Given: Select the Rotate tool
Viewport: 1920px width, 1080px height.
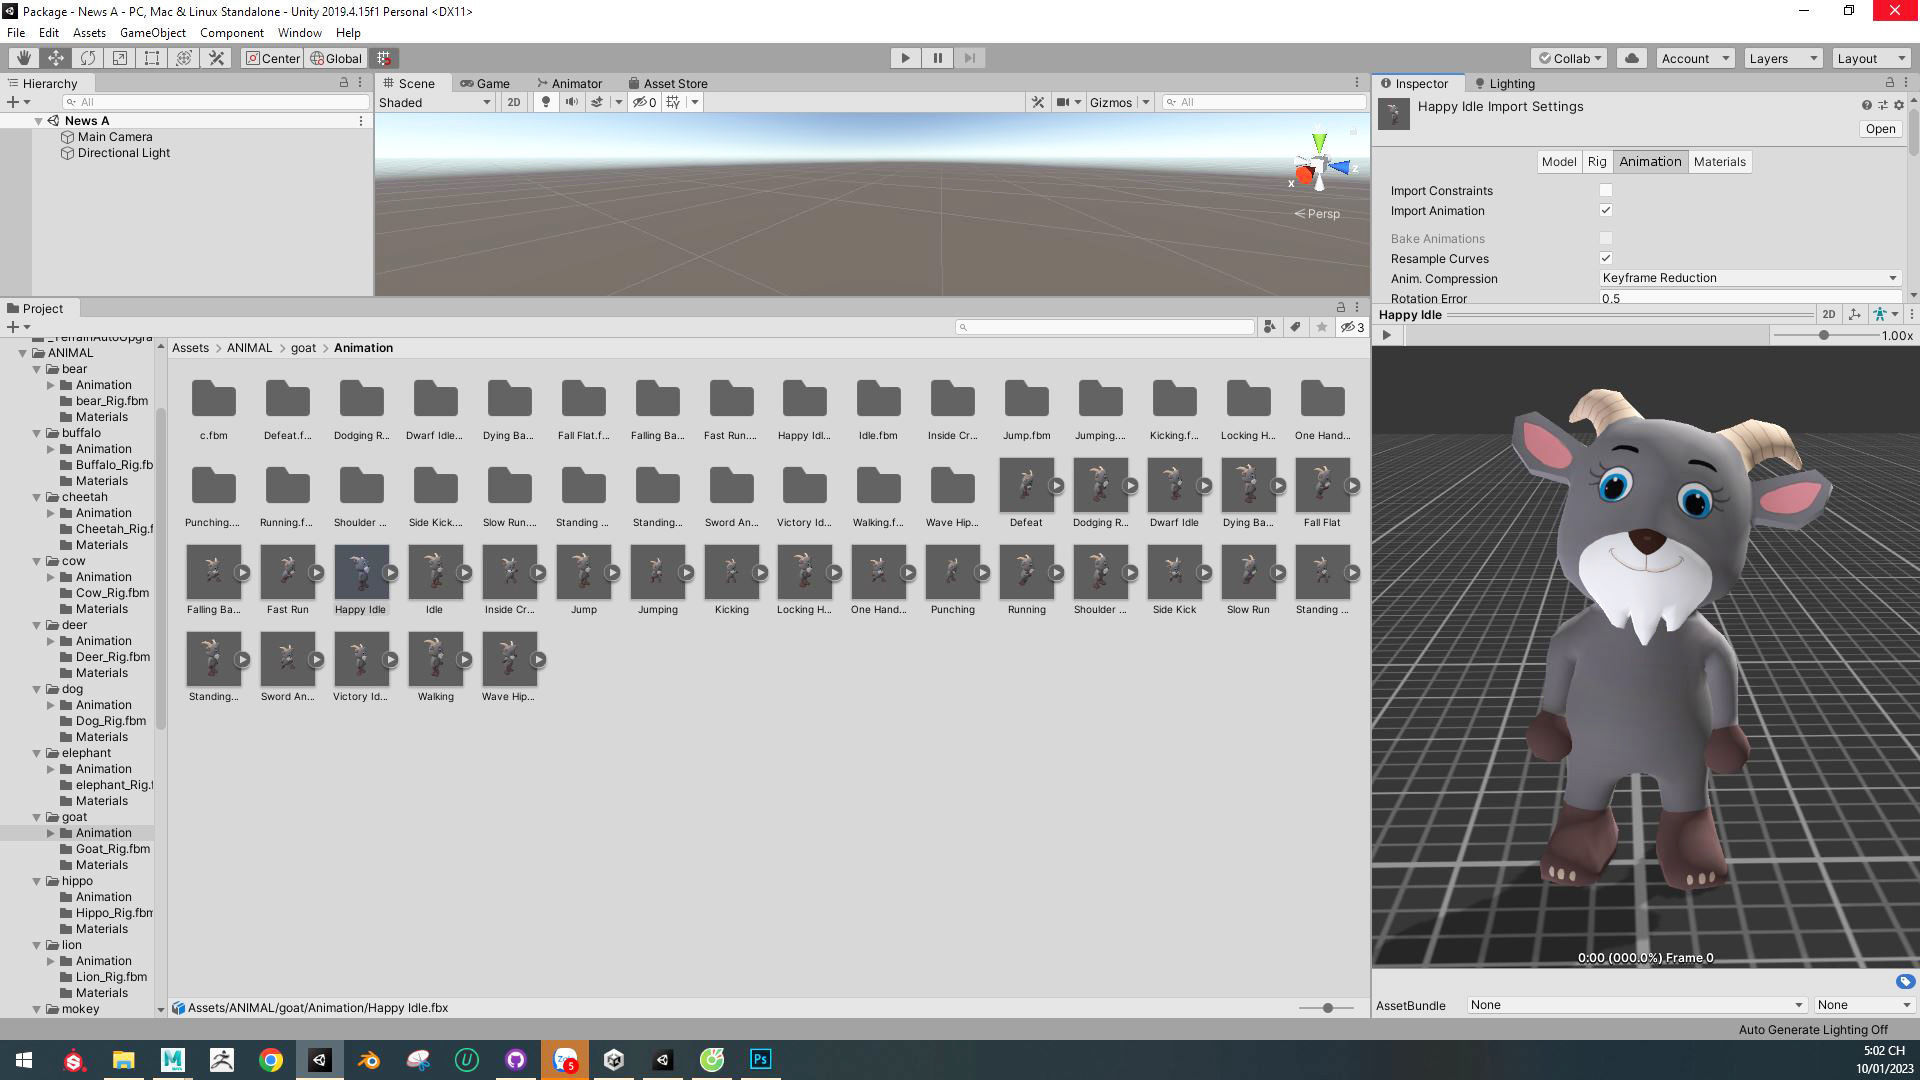Looking at the screenshot, I should pos(88,58).
